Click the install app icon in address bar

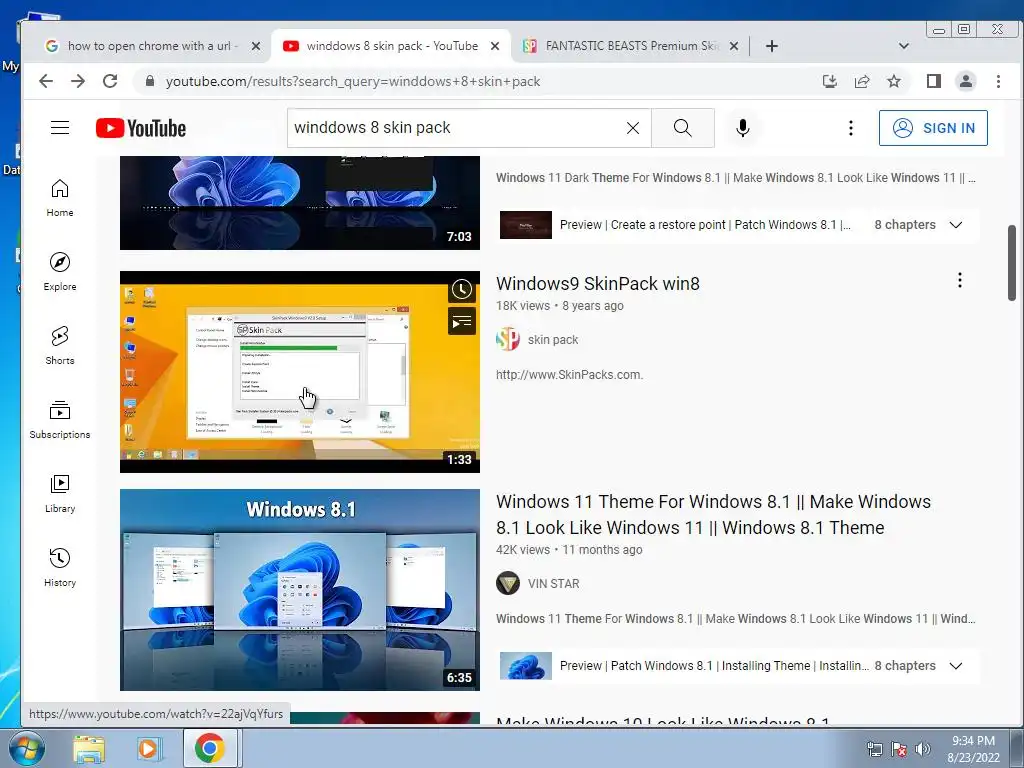[829, 81]
